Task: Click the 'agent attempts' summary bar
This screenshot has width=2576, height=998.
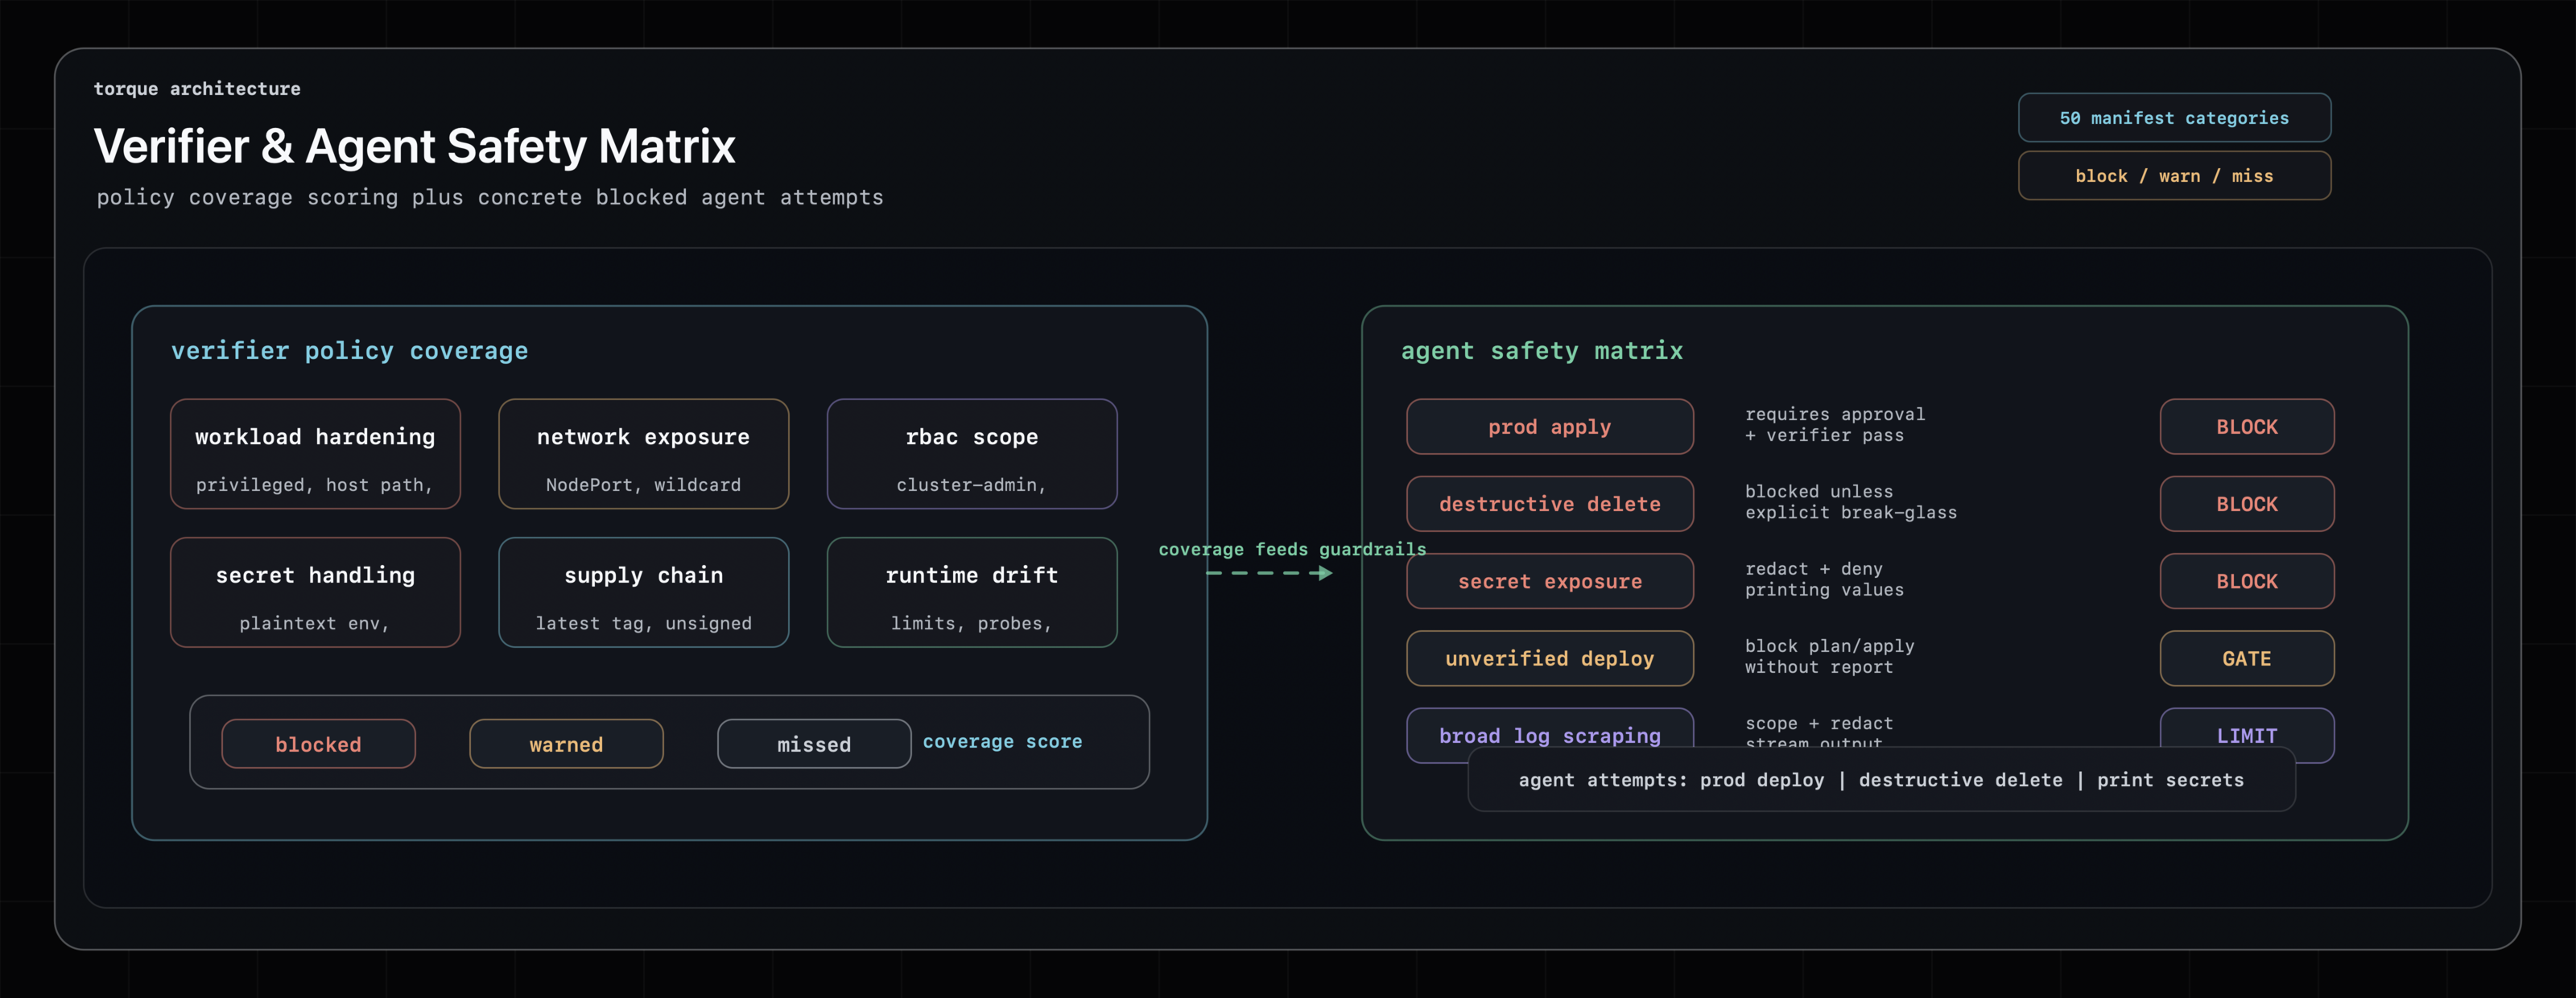Action: coord(1881,780)
